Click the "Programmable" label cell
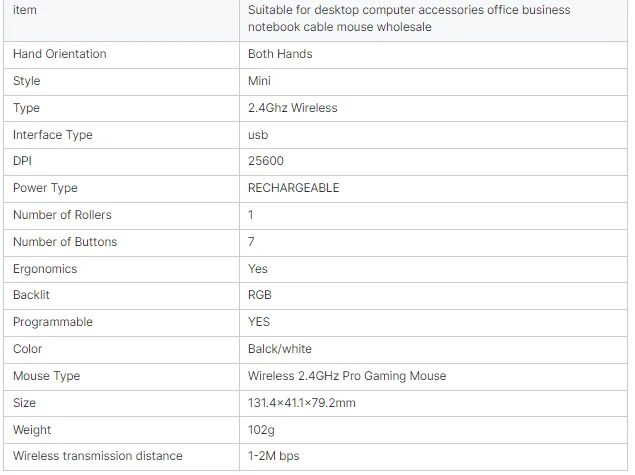 coord(53,322)
